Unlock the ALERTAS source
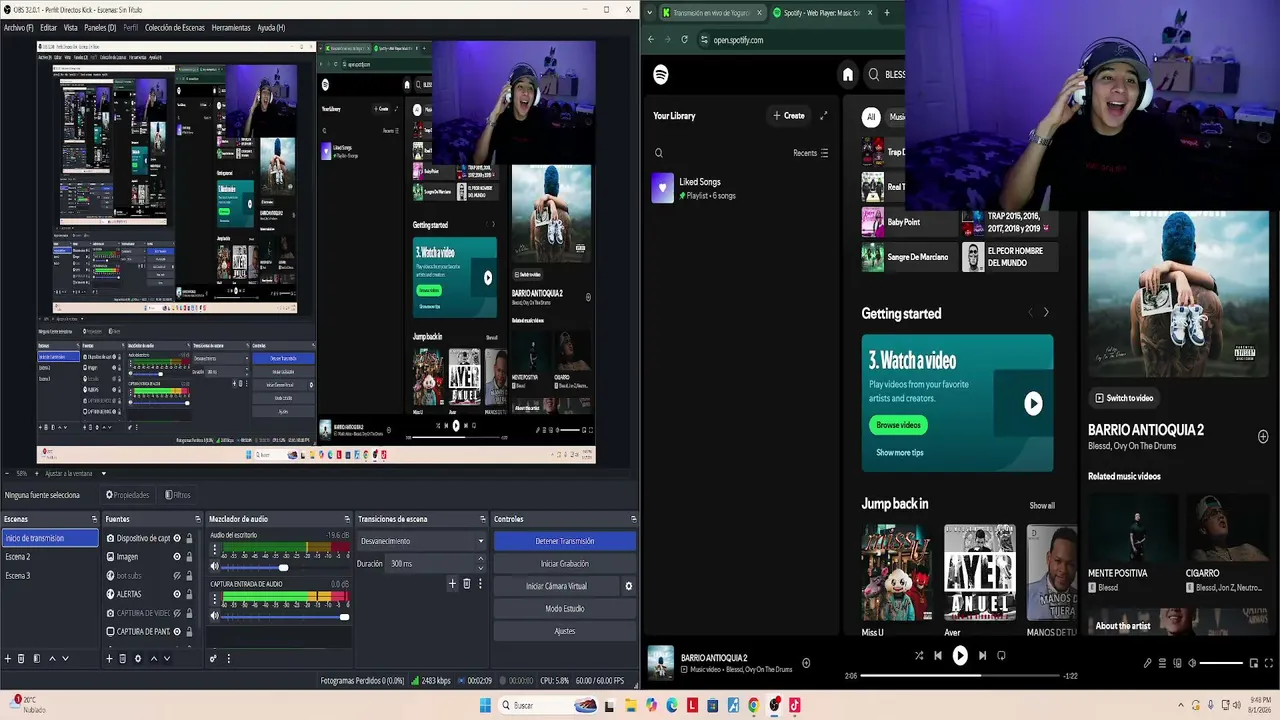The height and width of the screenshot is (720, 1280). click(189, 594)
